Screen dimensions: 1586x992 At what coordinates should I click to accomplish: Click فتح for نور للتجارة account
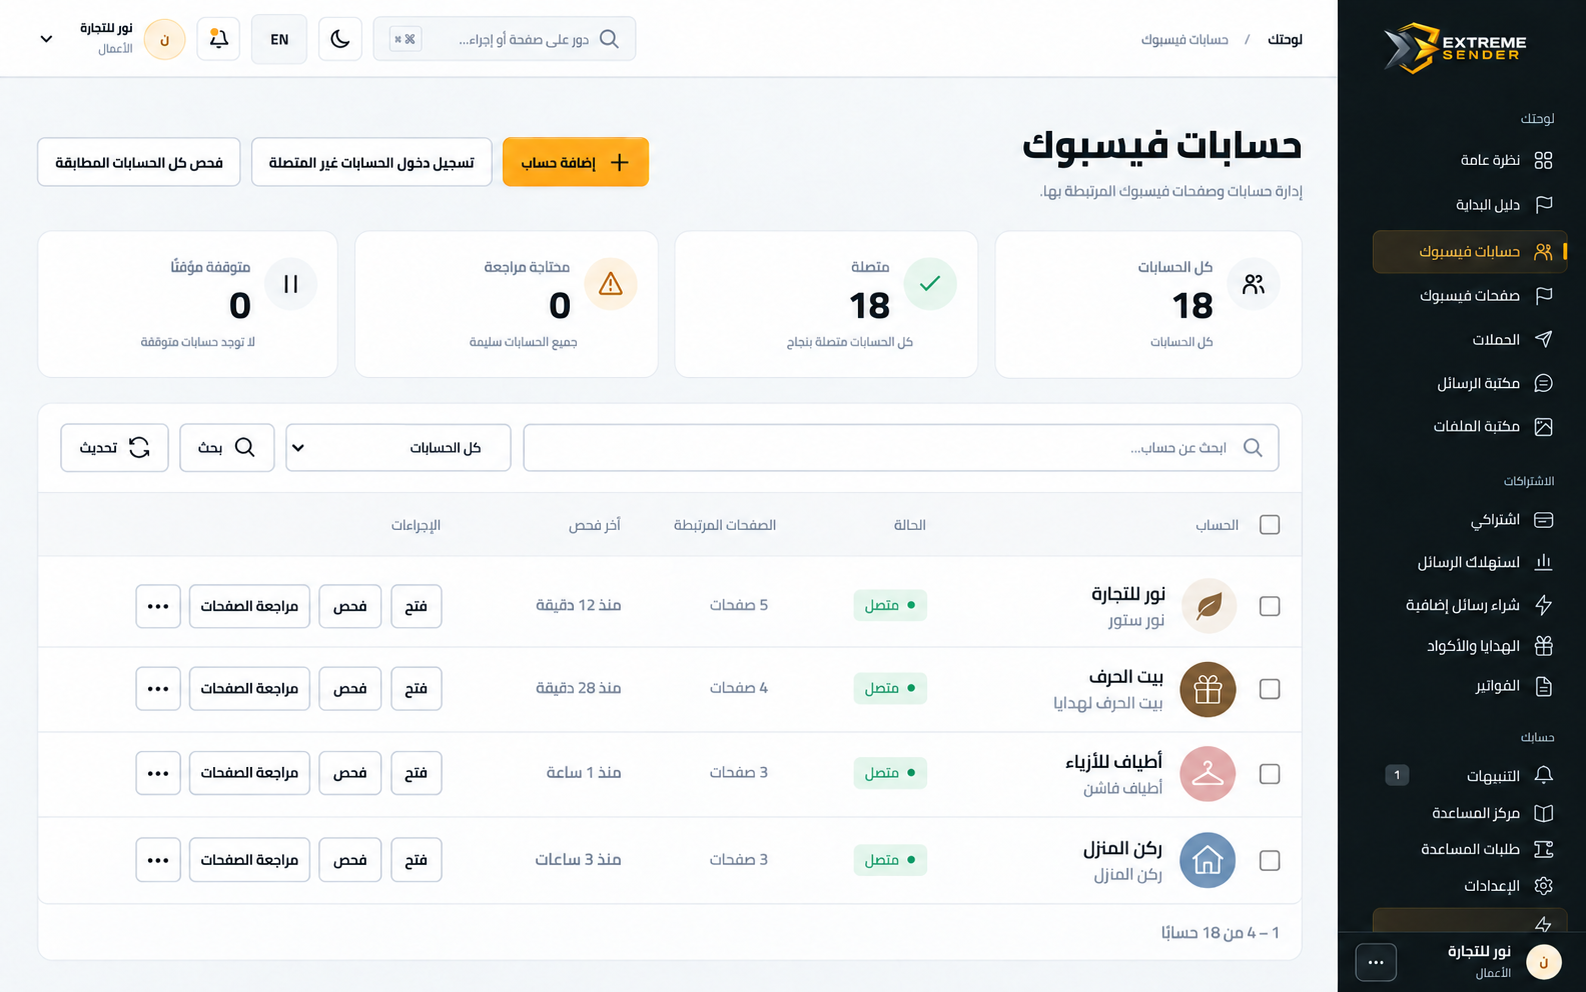416,606
